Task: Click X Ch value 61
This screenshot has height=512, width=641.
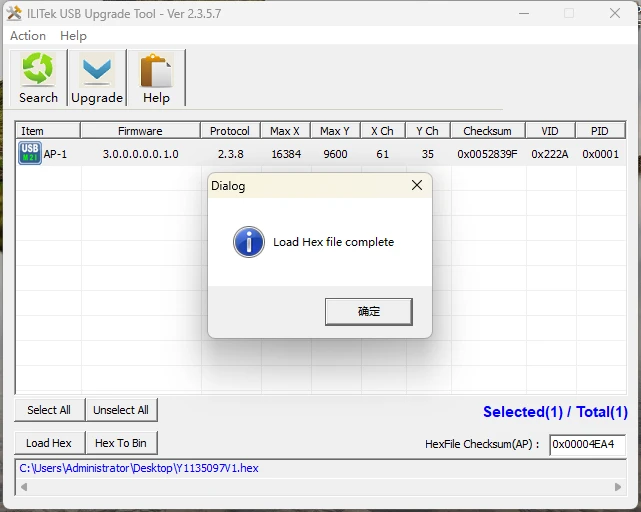Action: (x=383, y=154)
